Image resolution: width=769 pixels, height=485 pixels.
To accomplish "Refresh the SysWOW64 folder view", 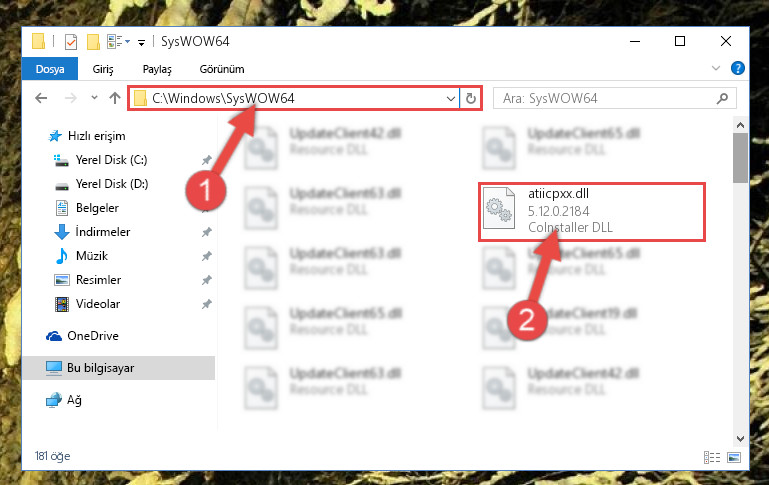I will (471, 99).
